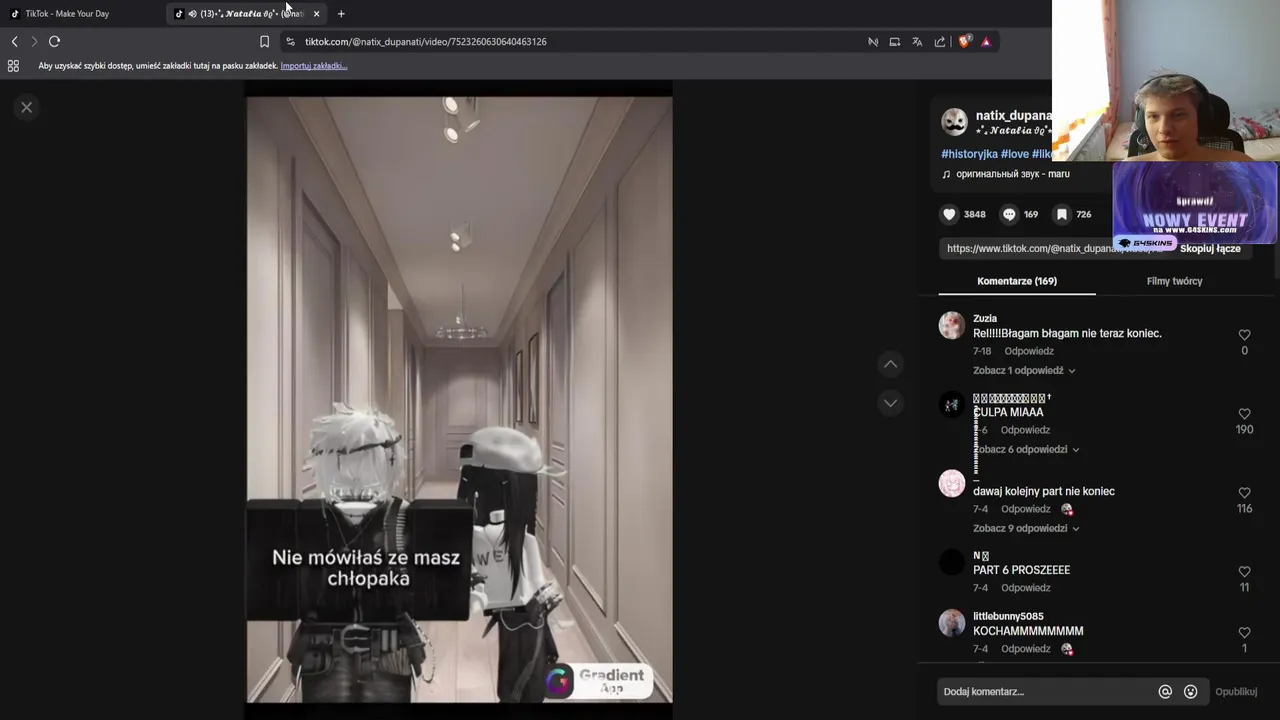This screenshot has height=720, width=1280.
Task: Click the picture-in-picture icon in address bar
Action: pyautogui.click(x=895, y=42)
